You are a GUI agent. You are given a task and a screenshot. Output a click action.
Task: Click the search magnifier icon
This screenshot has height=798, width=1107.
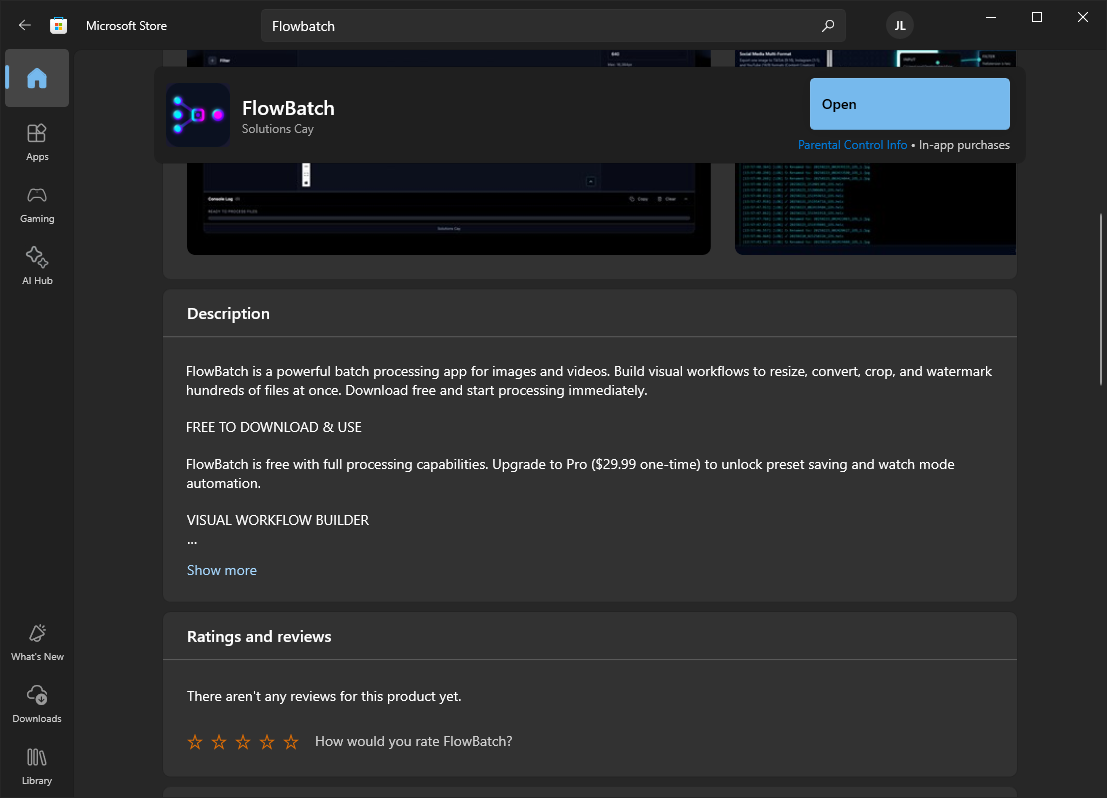(x=827, y=26)
